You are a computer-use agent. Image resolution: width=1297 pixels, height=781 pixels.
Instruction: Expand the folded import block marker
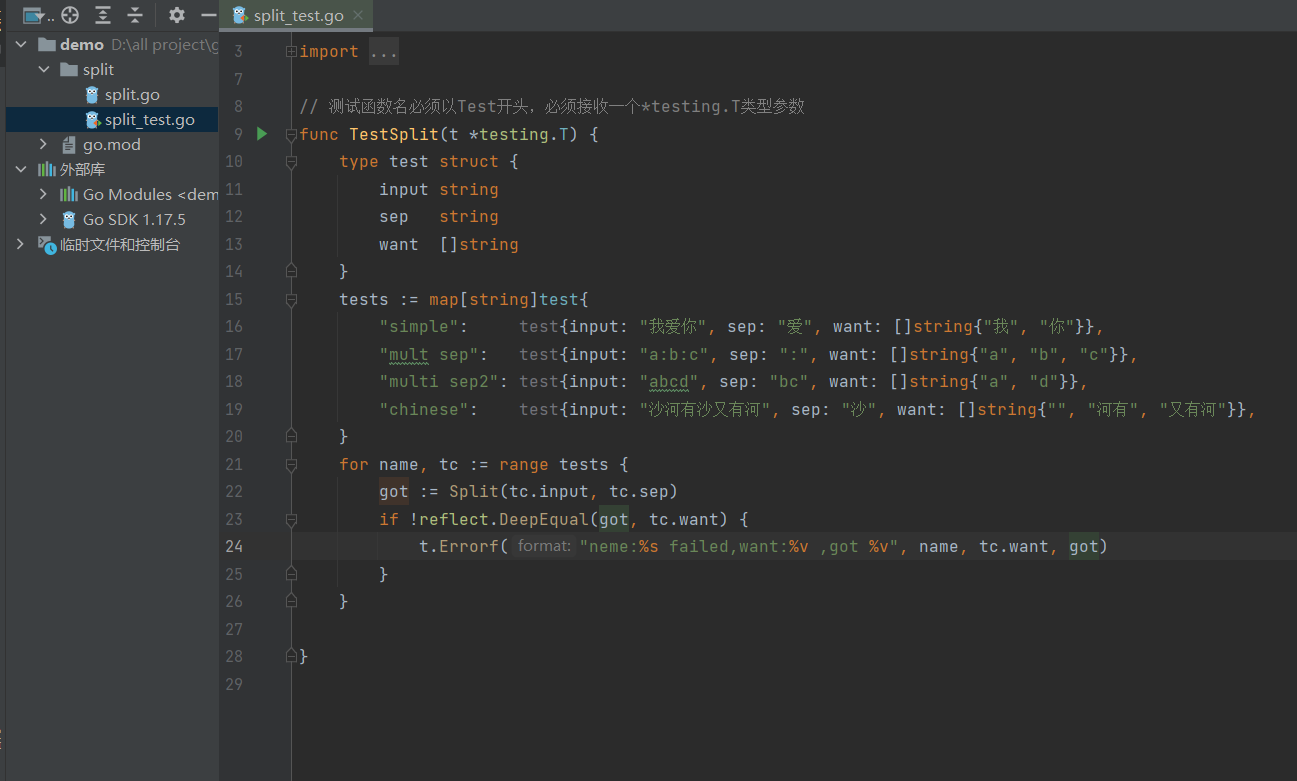[x=291, y=51]
